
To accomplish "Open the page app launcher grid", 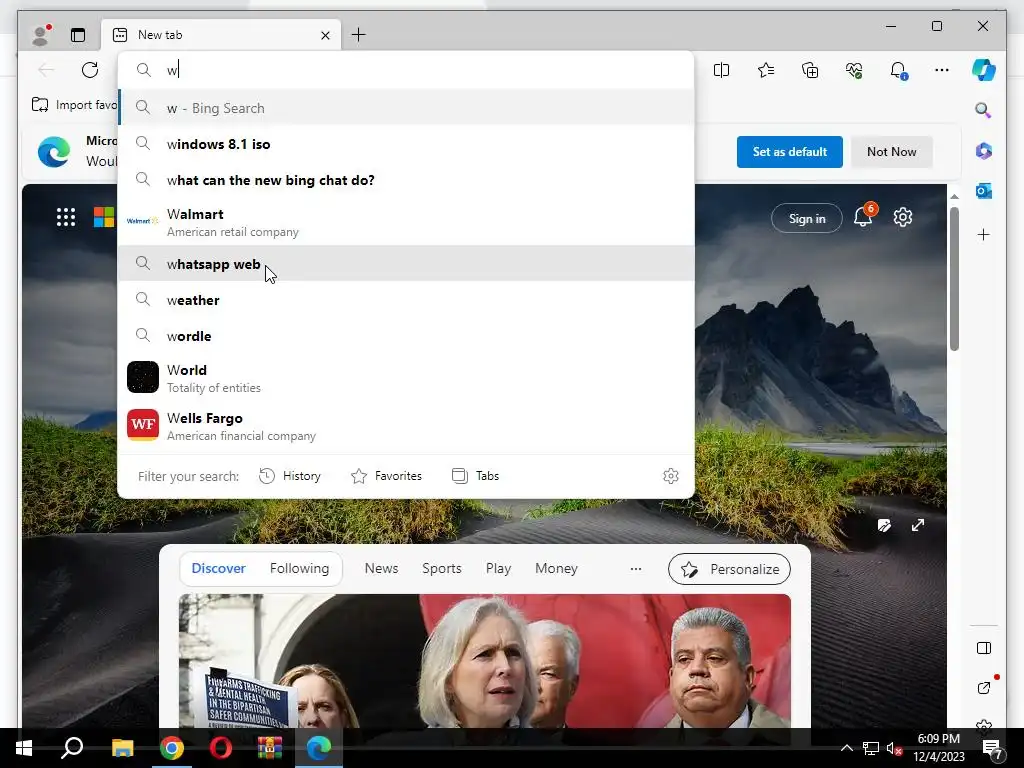I will click(66, 217).
